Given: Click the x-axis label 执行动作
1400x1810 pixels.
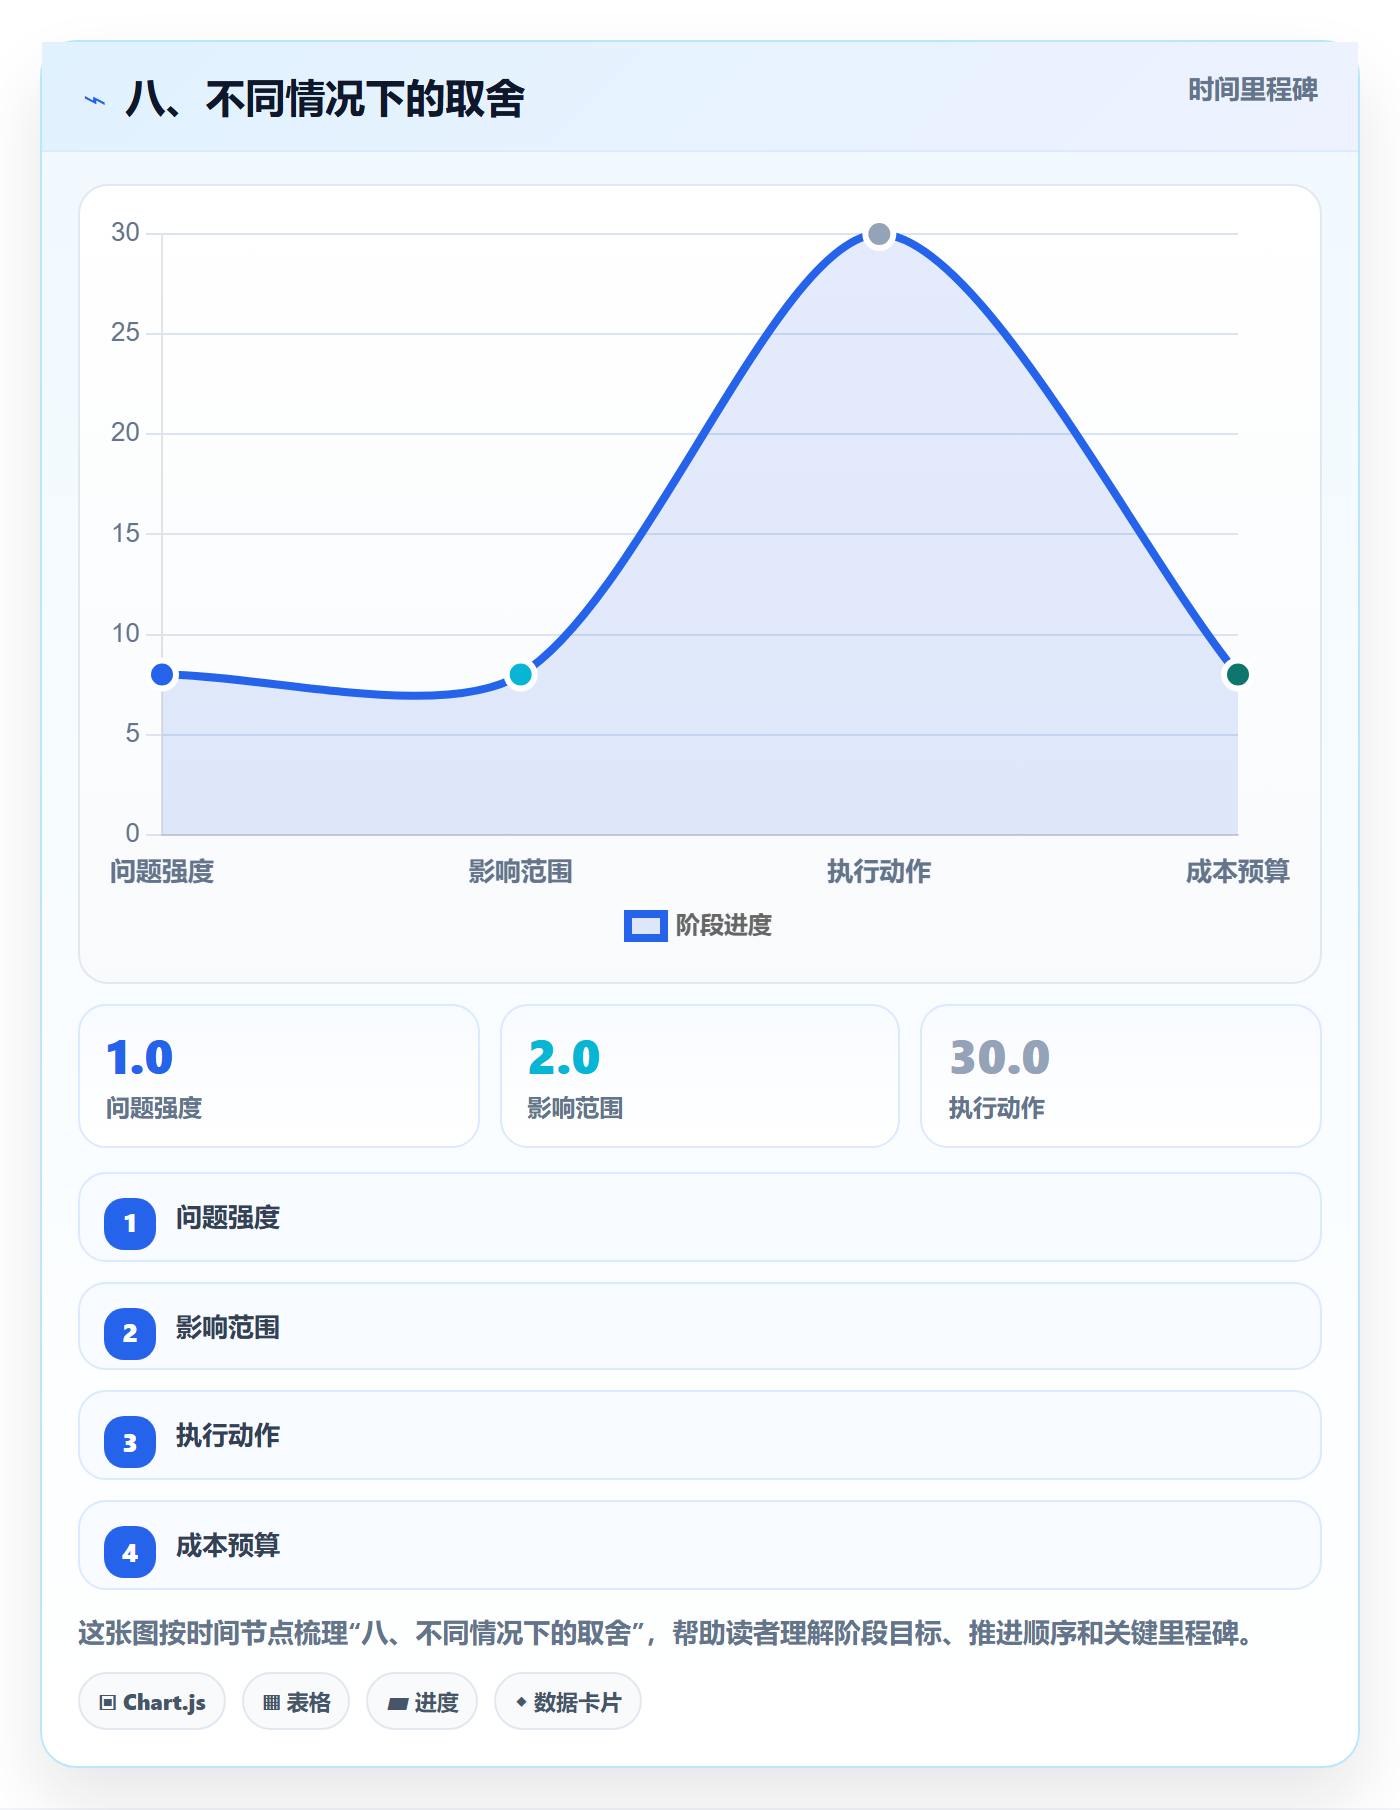Looking at the screenshot, I should [879, 872].
